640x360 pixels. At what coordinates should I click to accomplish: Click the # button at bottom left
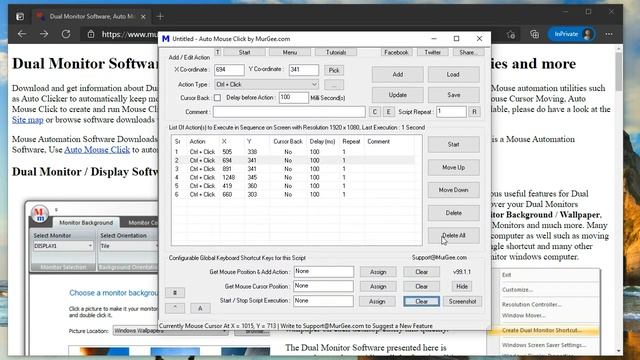[x=175, y=293]
